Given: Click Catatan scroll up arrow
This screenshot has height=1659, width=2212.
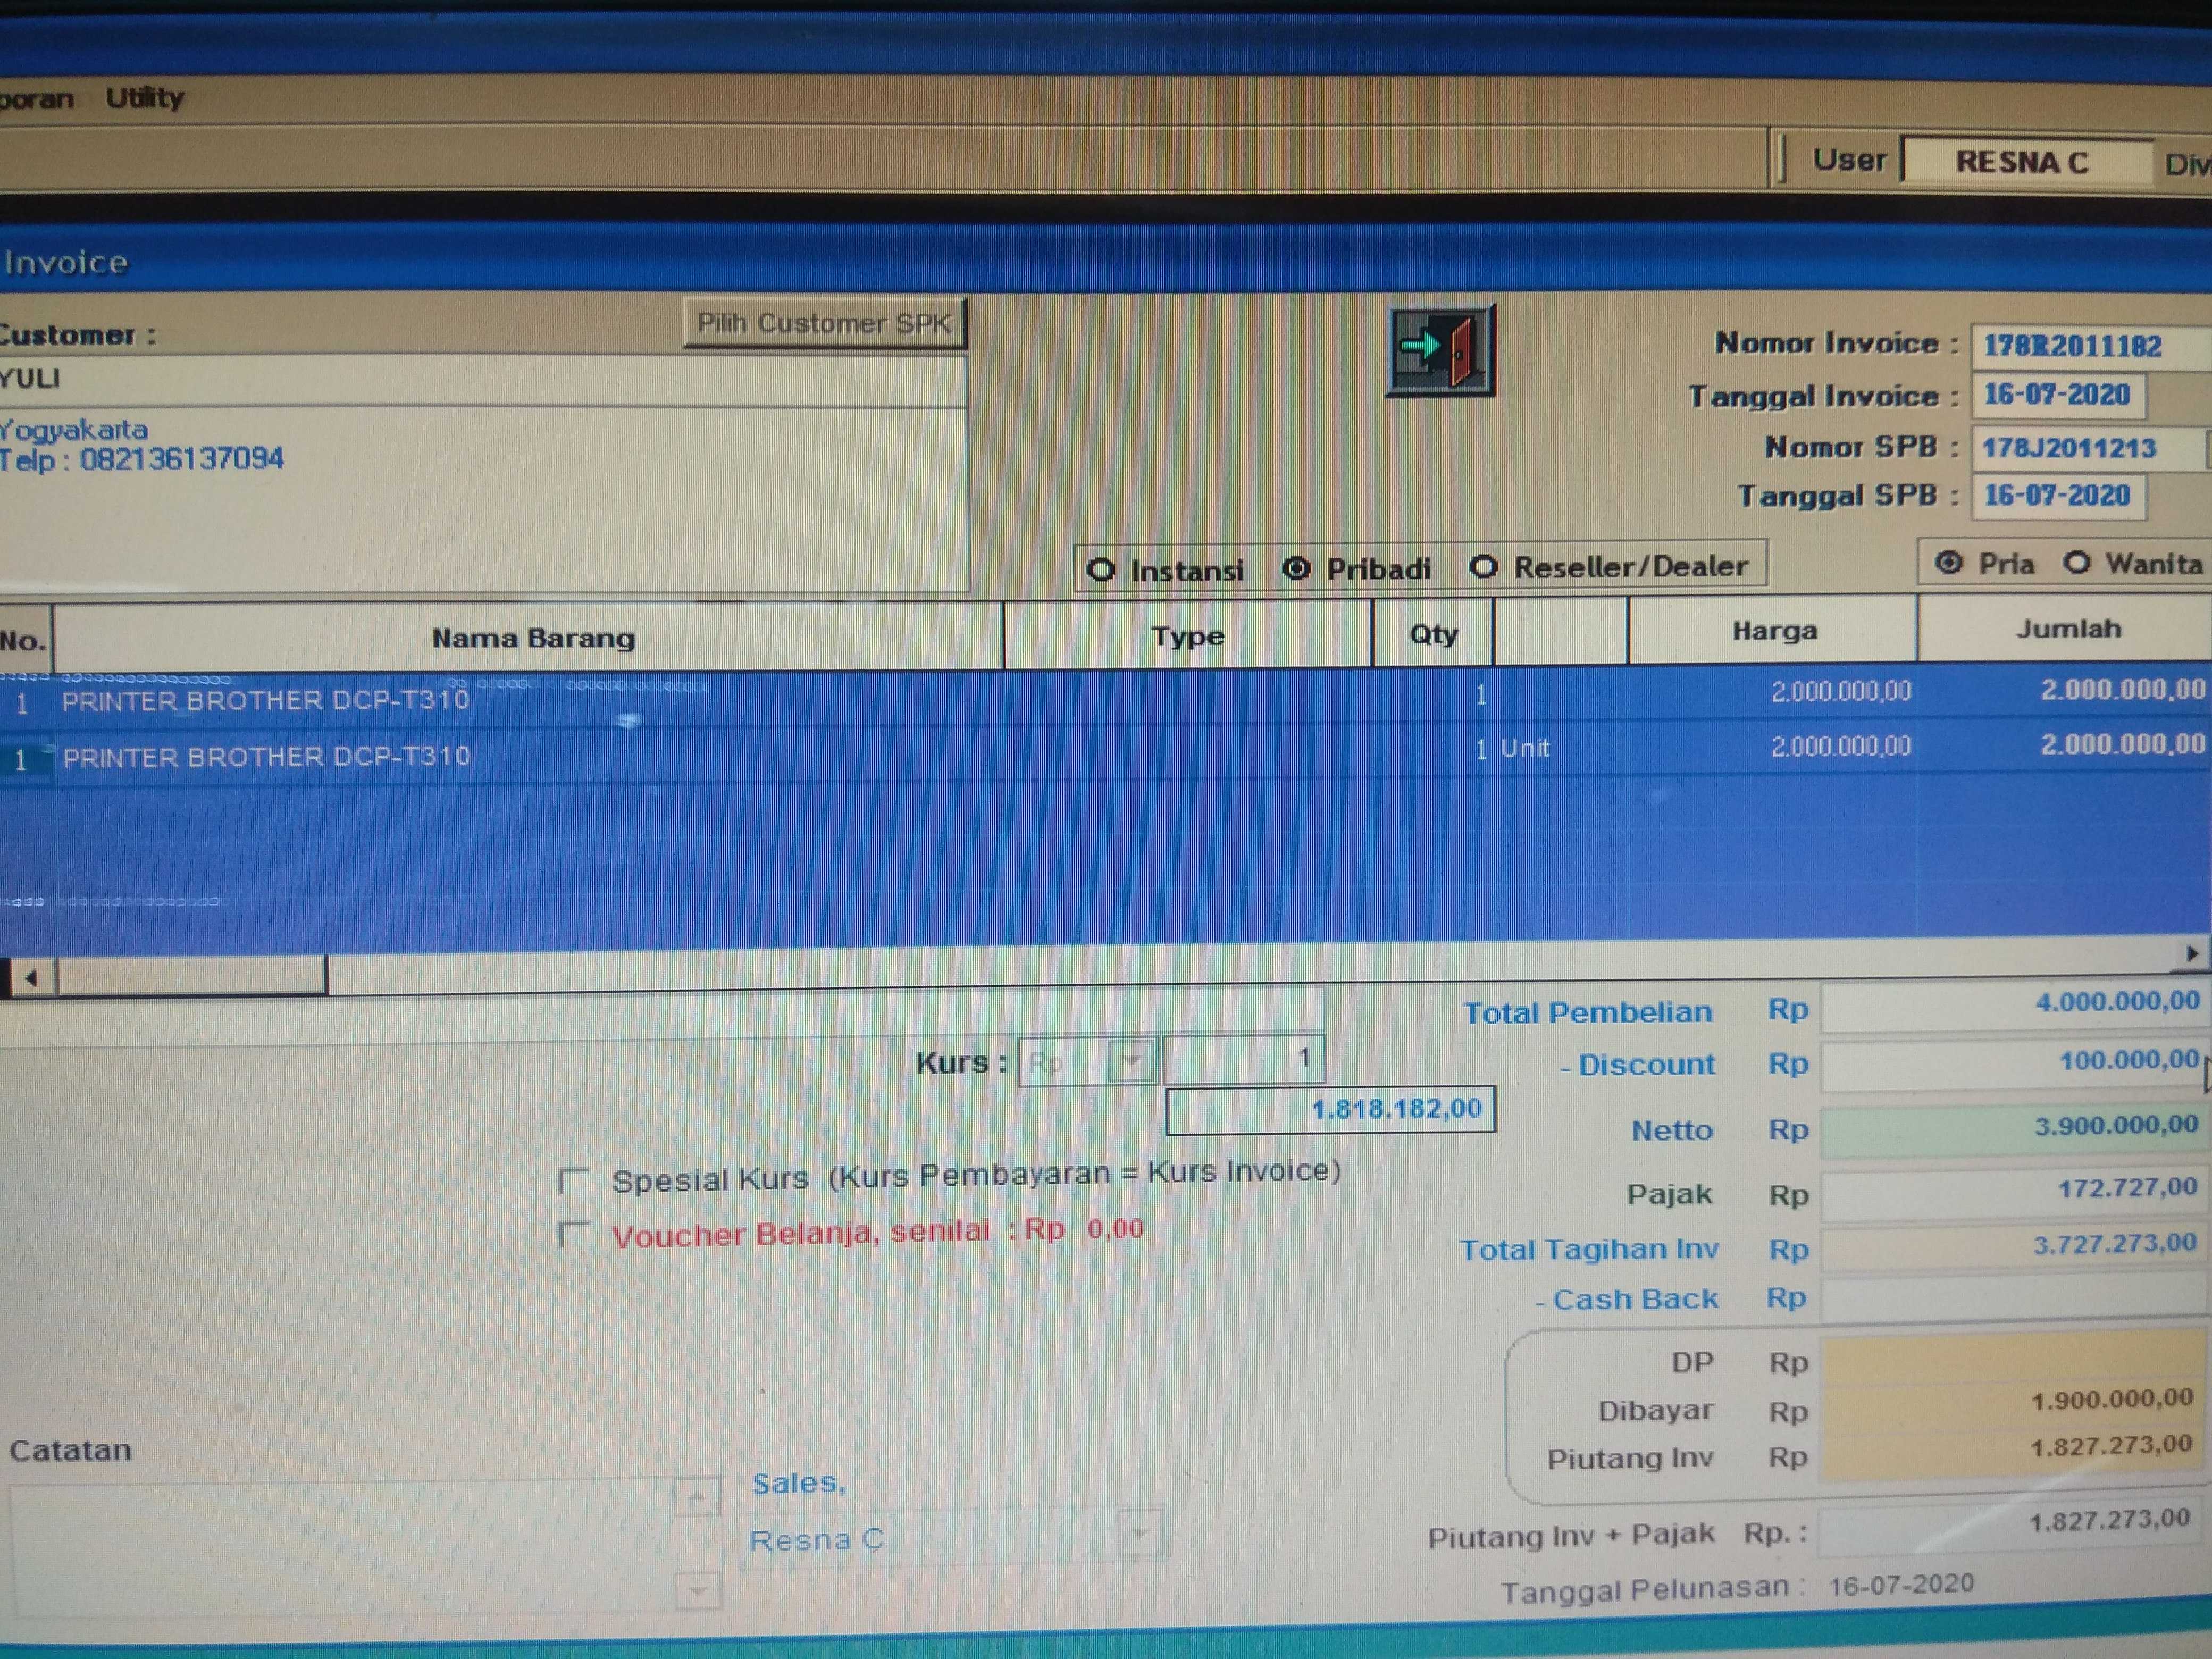Looking at the screenshot, I should click(x=697, y=1498).
